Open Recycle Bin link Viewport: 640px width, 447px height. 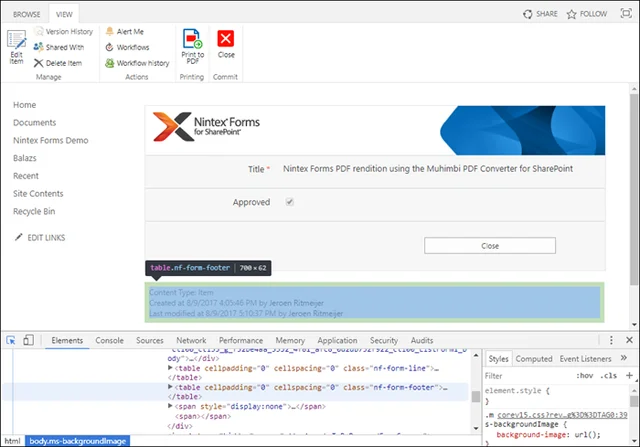[x=34, y=211]
